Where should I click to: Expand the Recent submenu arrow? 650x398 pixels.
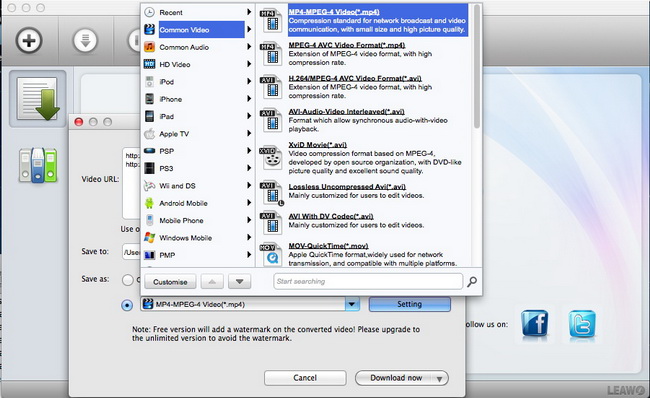[249, 12]
